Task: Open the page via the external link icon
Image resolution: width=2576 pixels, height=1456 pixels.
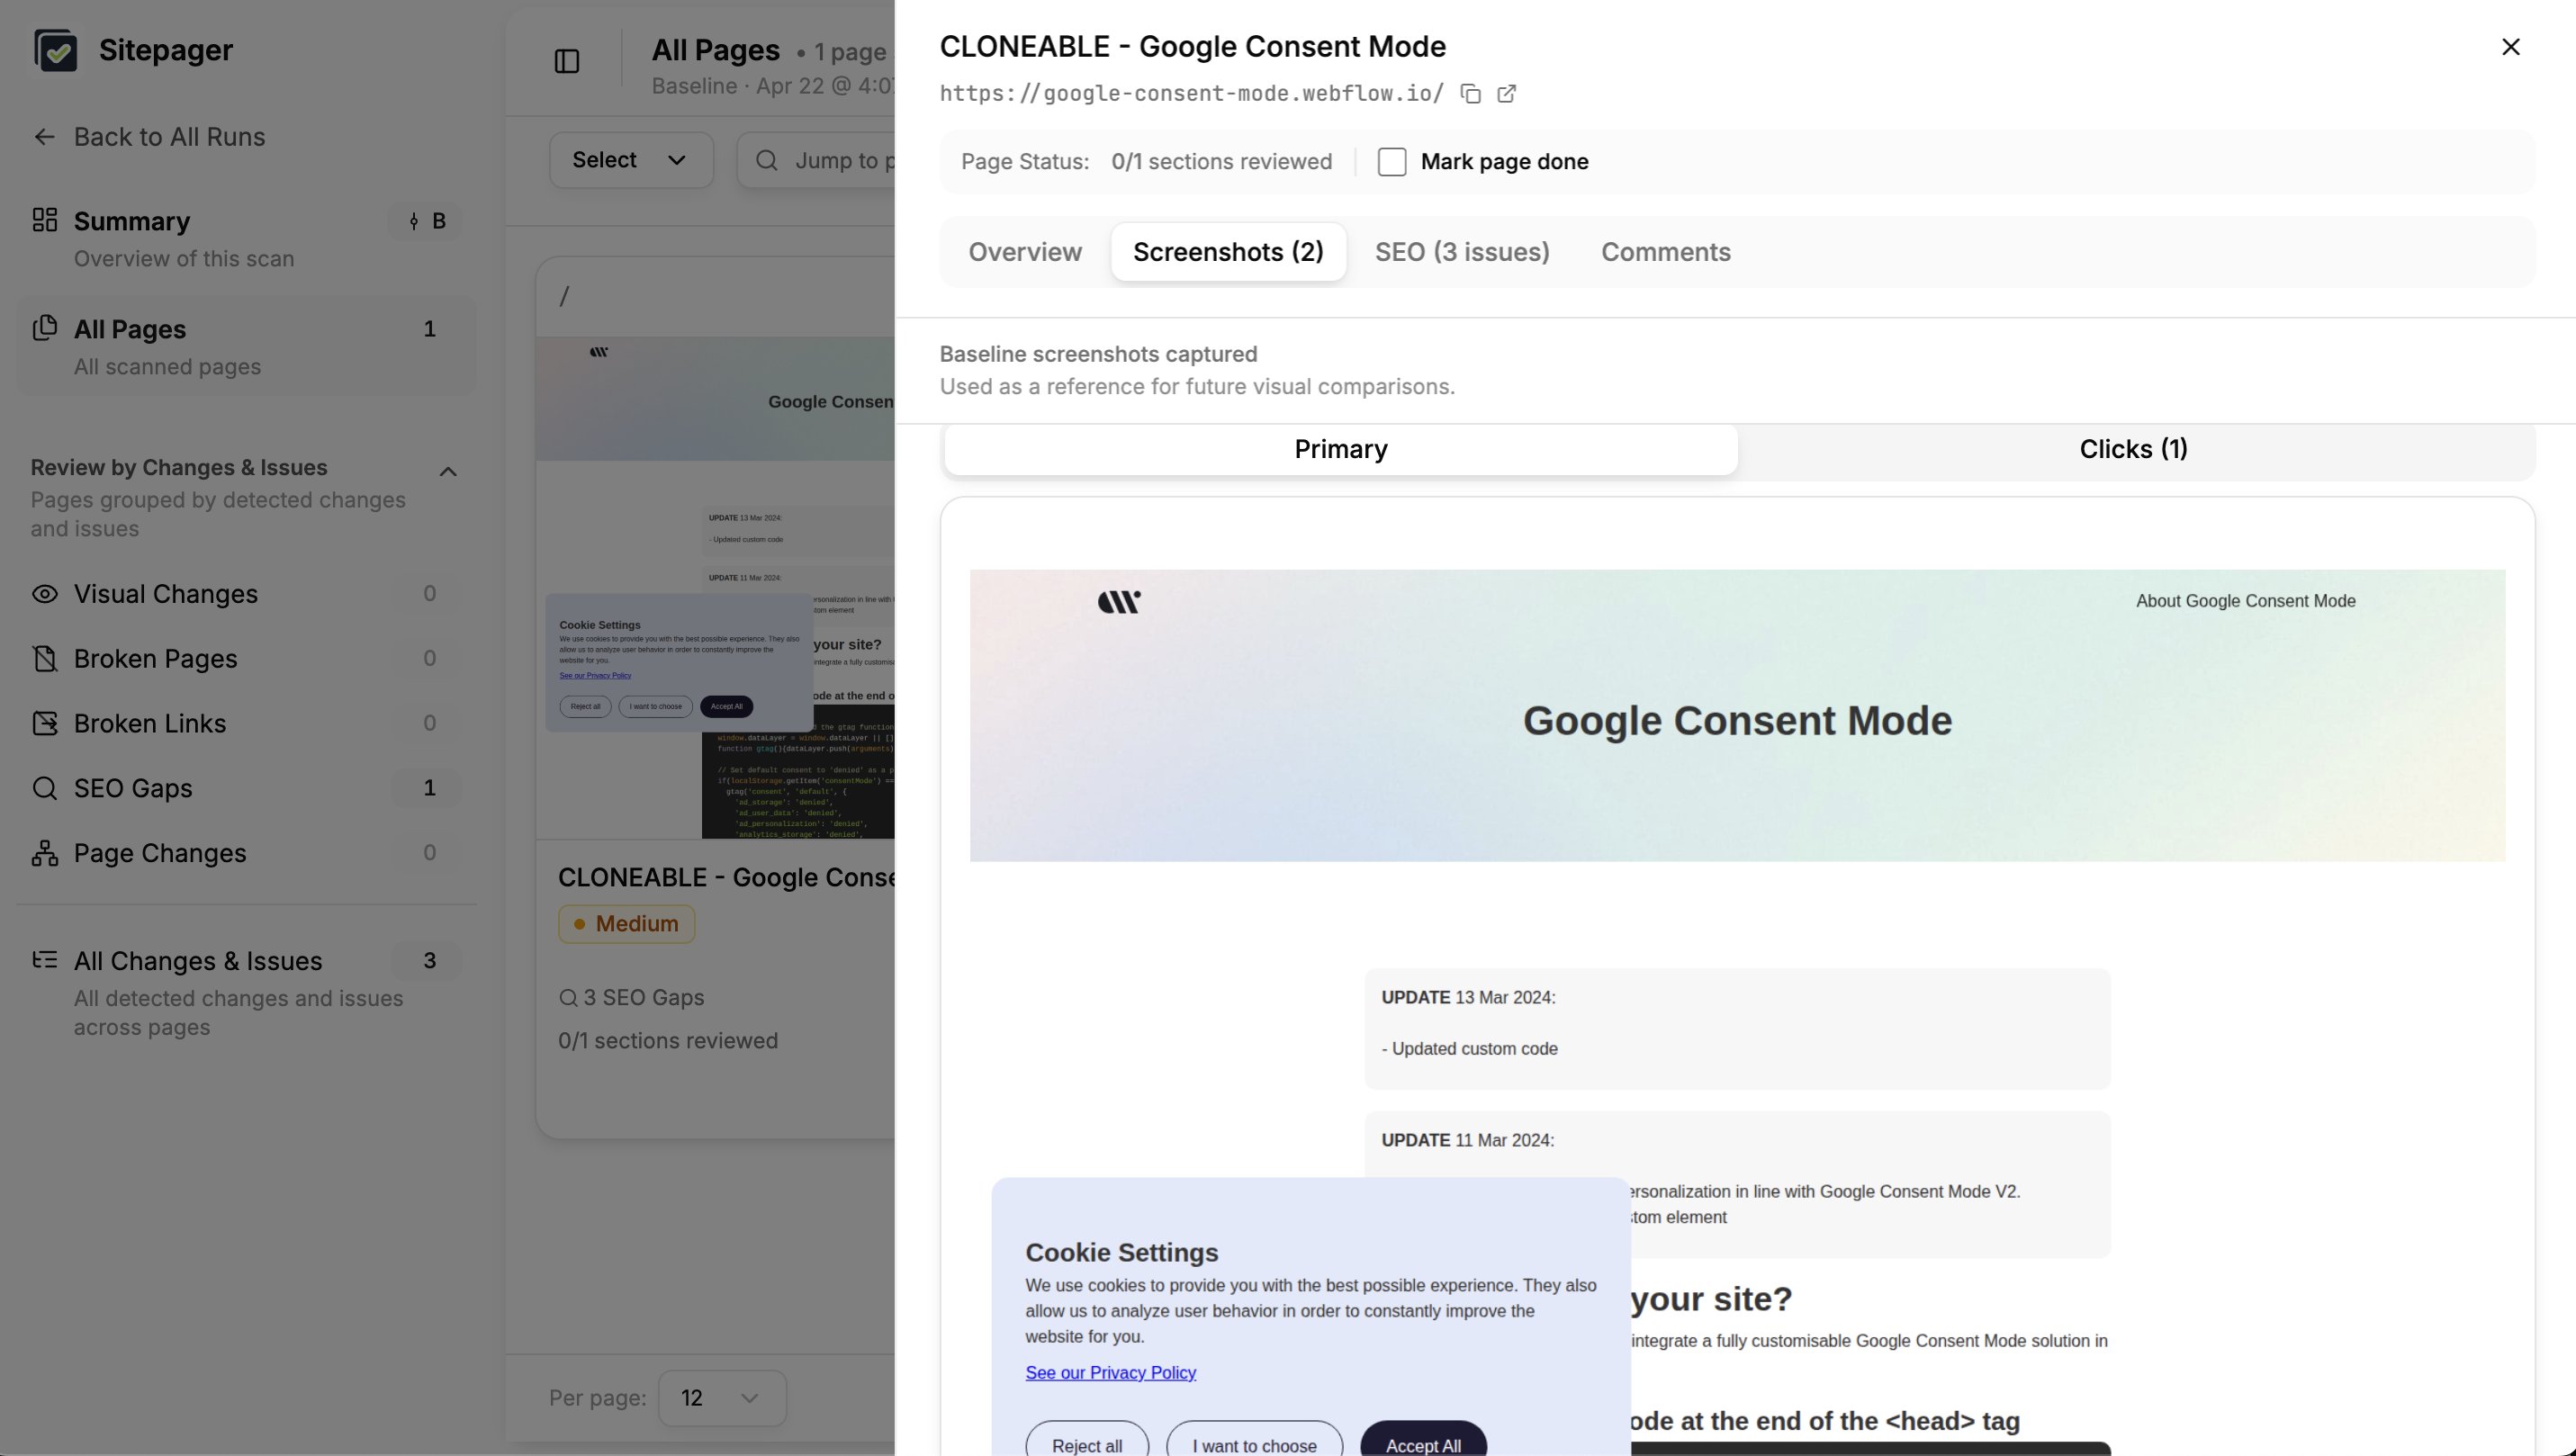Action: coord(1506,93)
